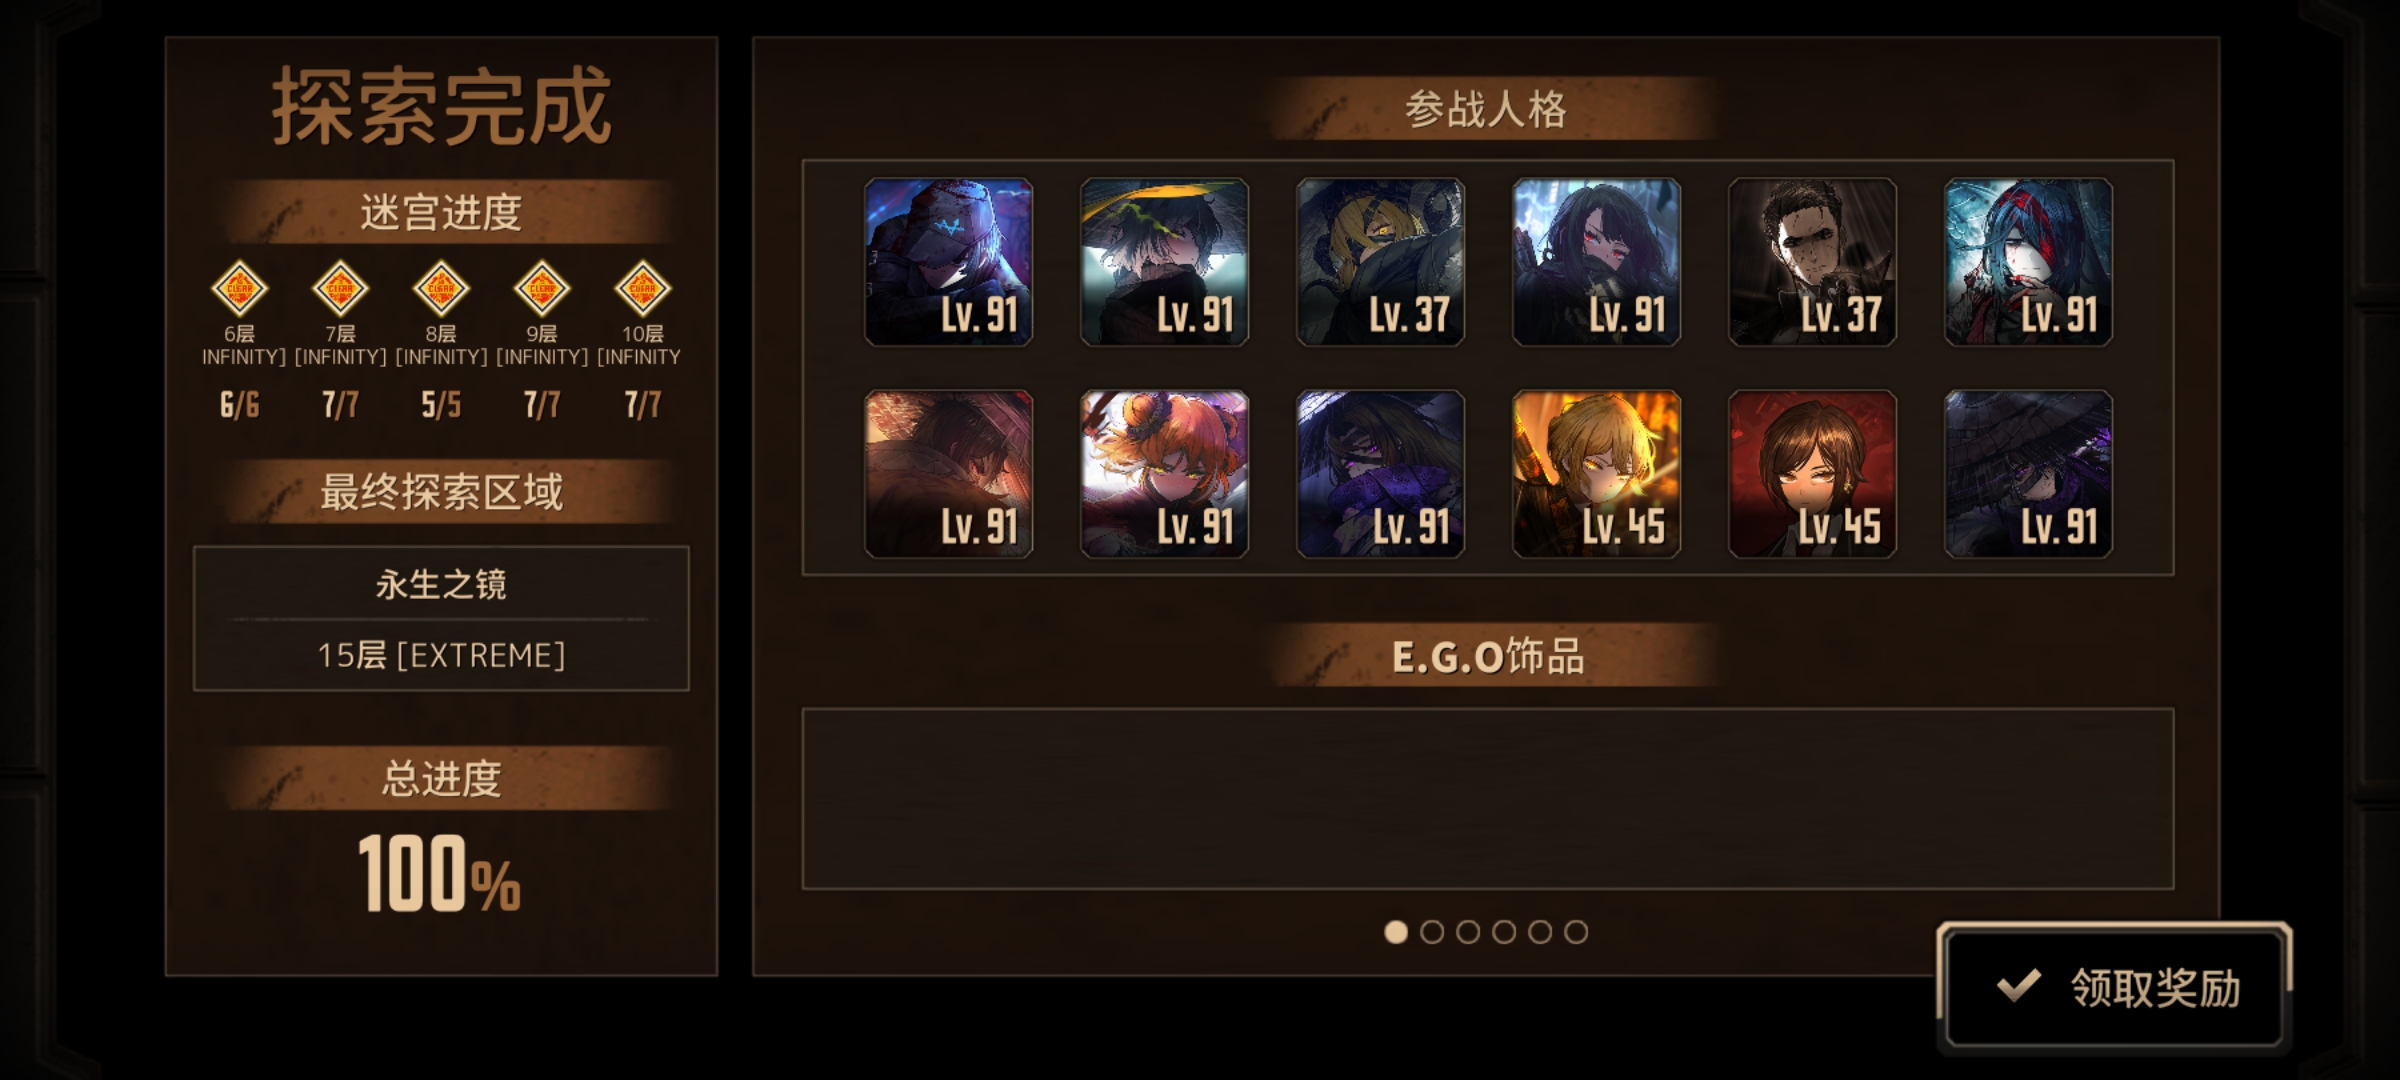2400x1080 pixels.
Task: Select the fourth pagination dot
Action: pyautogui.click(x=1504, y=932)
